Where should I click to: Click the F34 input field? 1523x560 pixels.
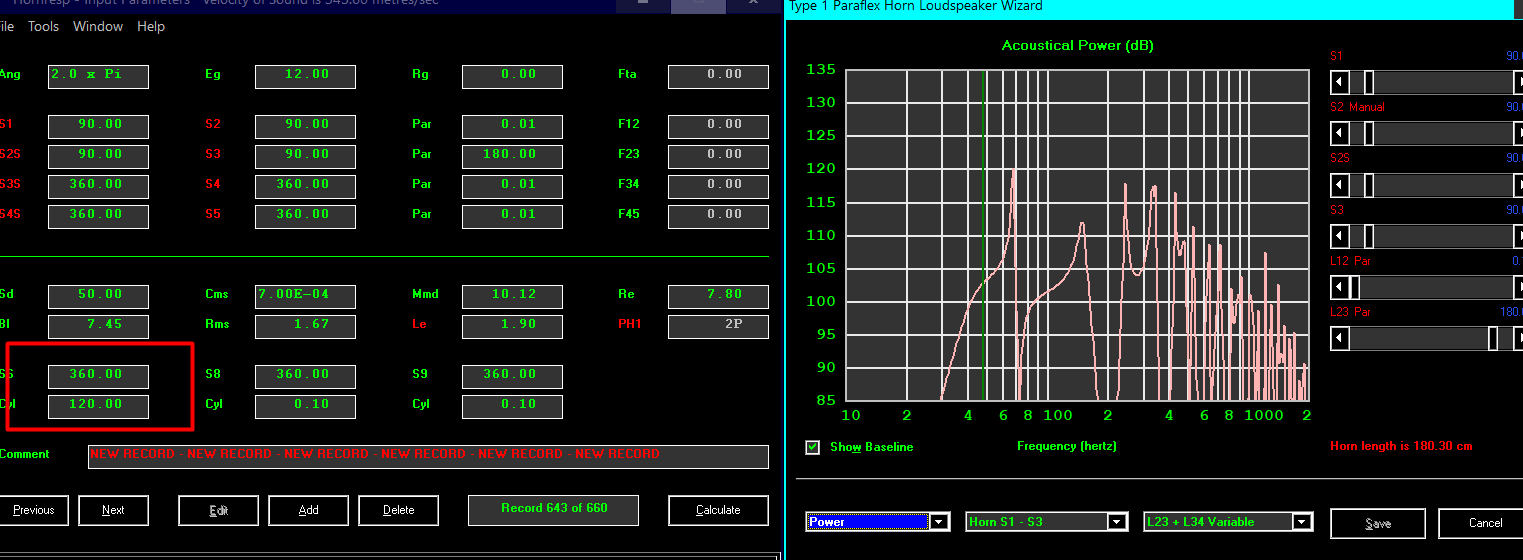point(718,186)
